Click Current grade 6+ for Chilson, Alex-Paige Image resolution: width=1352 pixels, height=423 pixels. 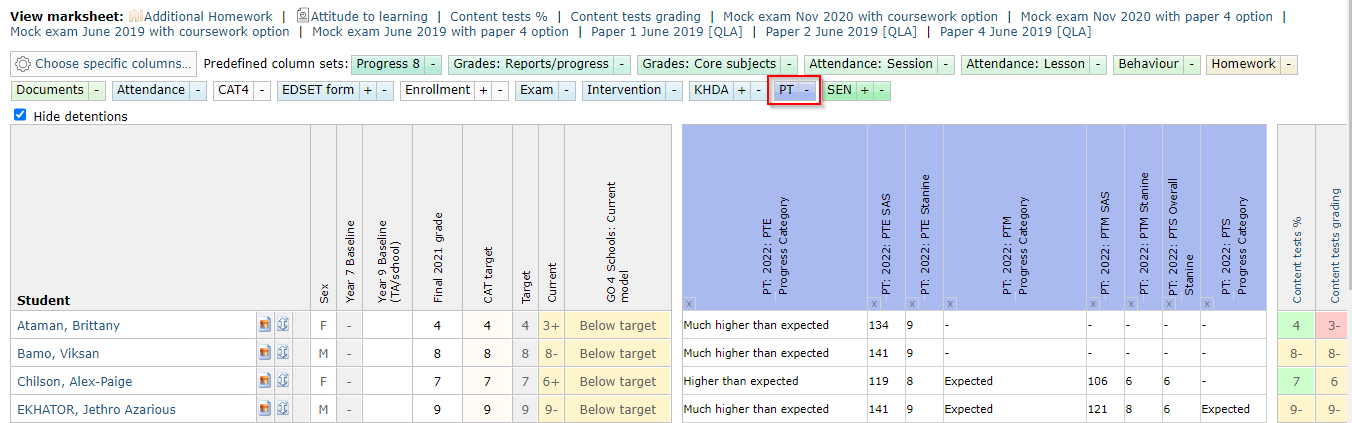[551, 381]
